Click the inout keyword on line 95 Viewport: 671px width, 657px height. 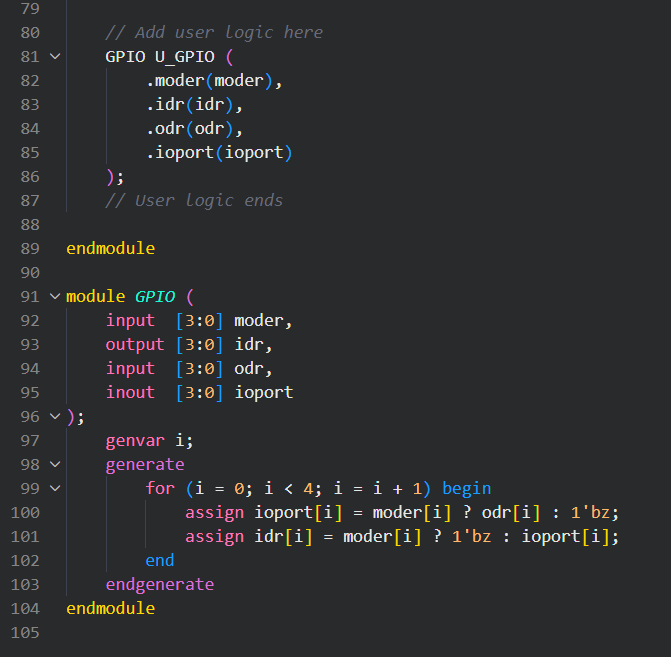point(130,393)
